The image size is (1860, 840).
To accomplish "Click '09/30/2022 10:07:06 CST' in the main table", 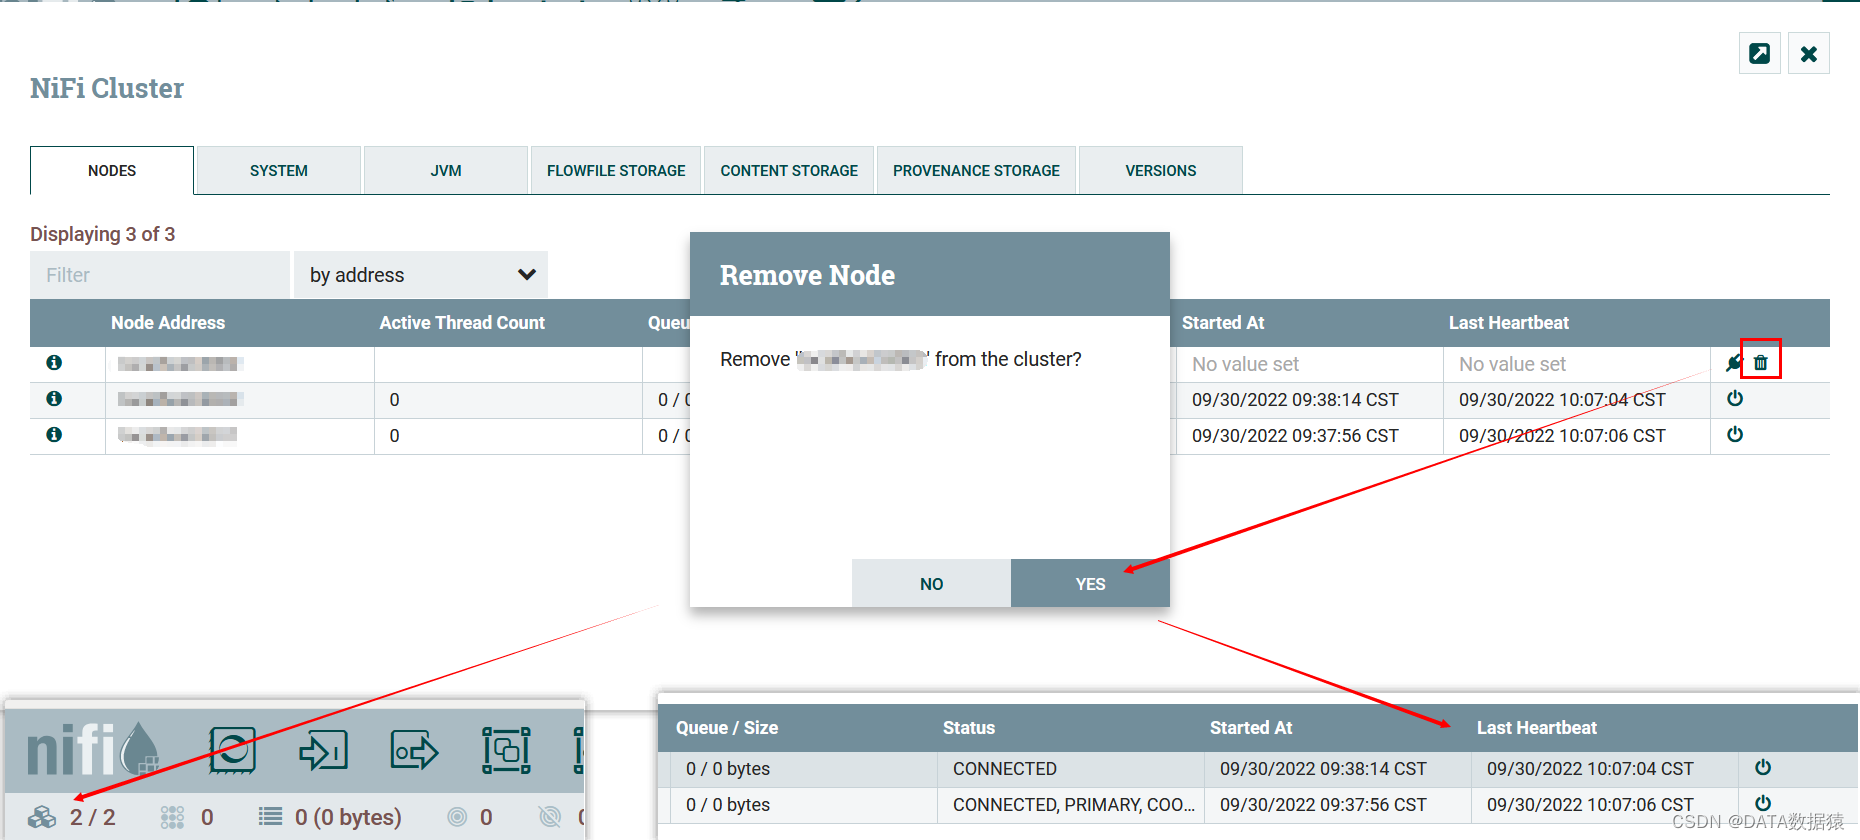I will point(1562,436).
